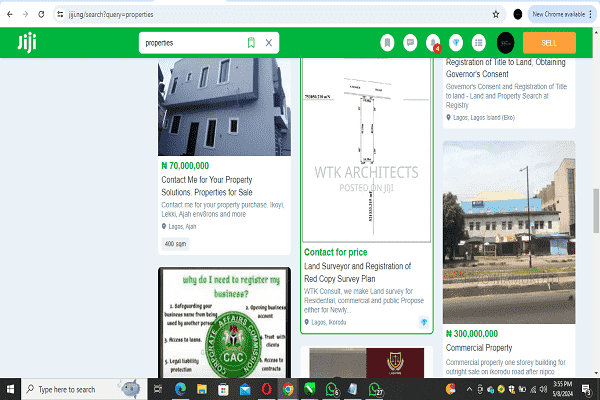Switch to Google Chrome in the taskbar
Image resolution: width=600 pixels, height=400 pixels.
pos(288,390)
